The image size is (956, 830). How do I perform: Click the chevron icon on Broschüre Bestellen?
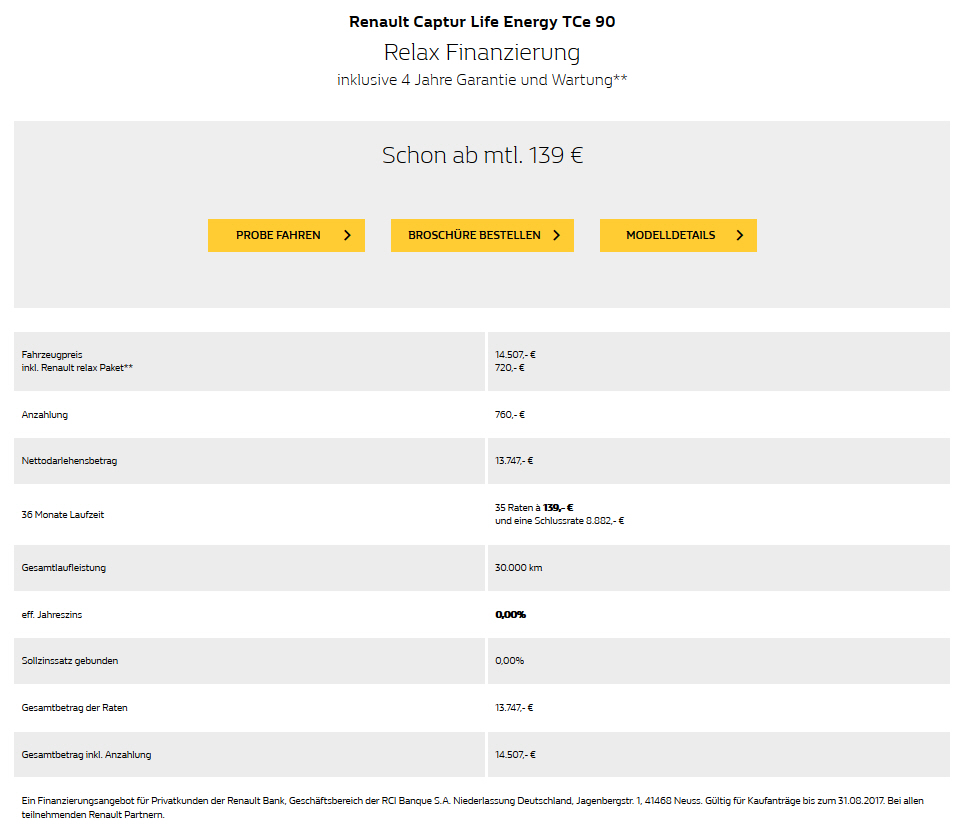556,235
